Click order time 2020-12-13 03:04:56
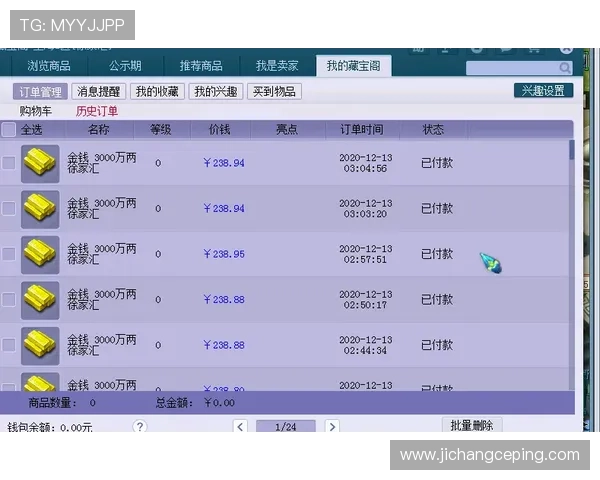 (x=366, y=163)
